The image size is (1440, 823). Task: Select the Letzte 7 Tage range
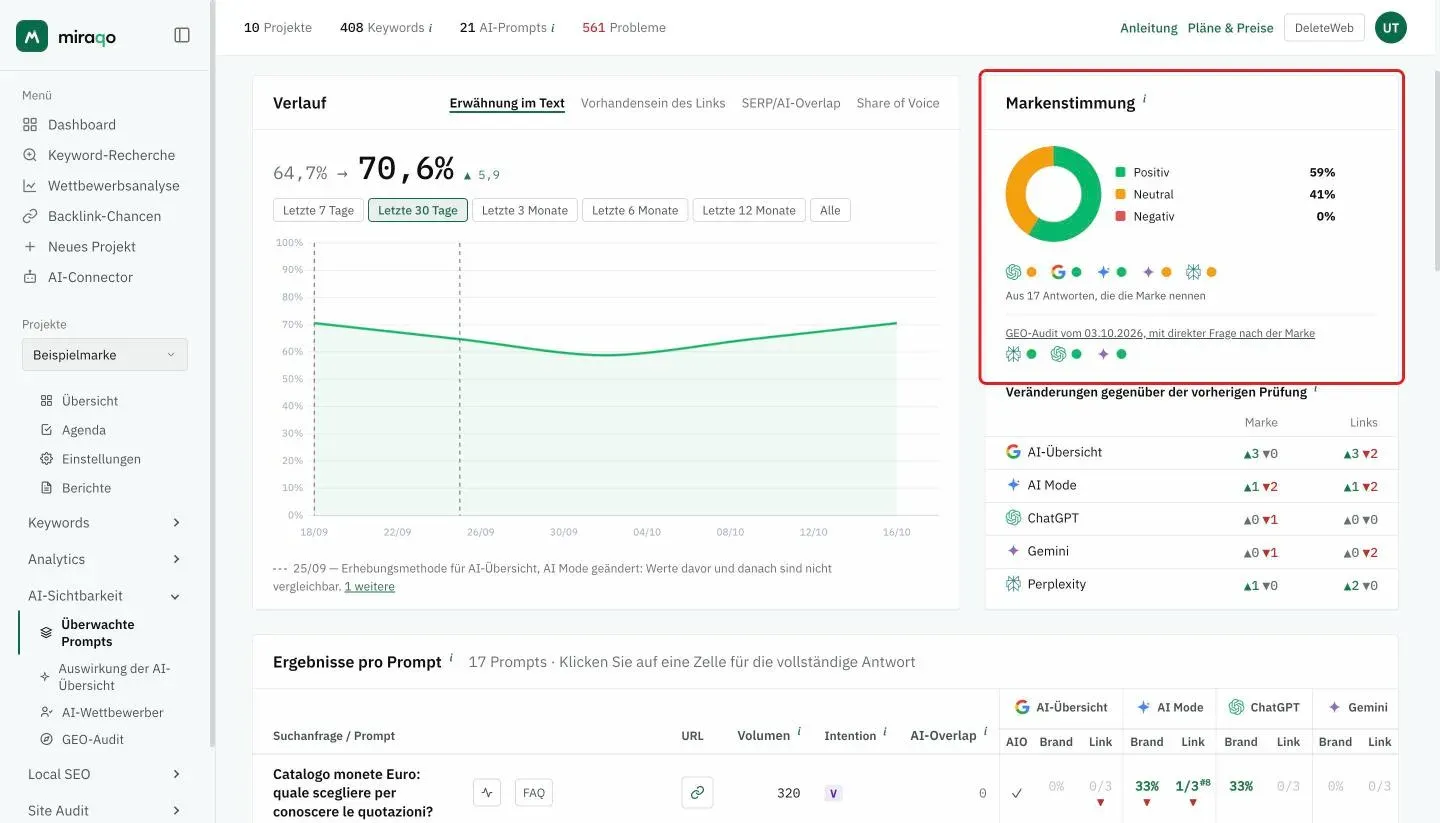click(x=318, y=210)
